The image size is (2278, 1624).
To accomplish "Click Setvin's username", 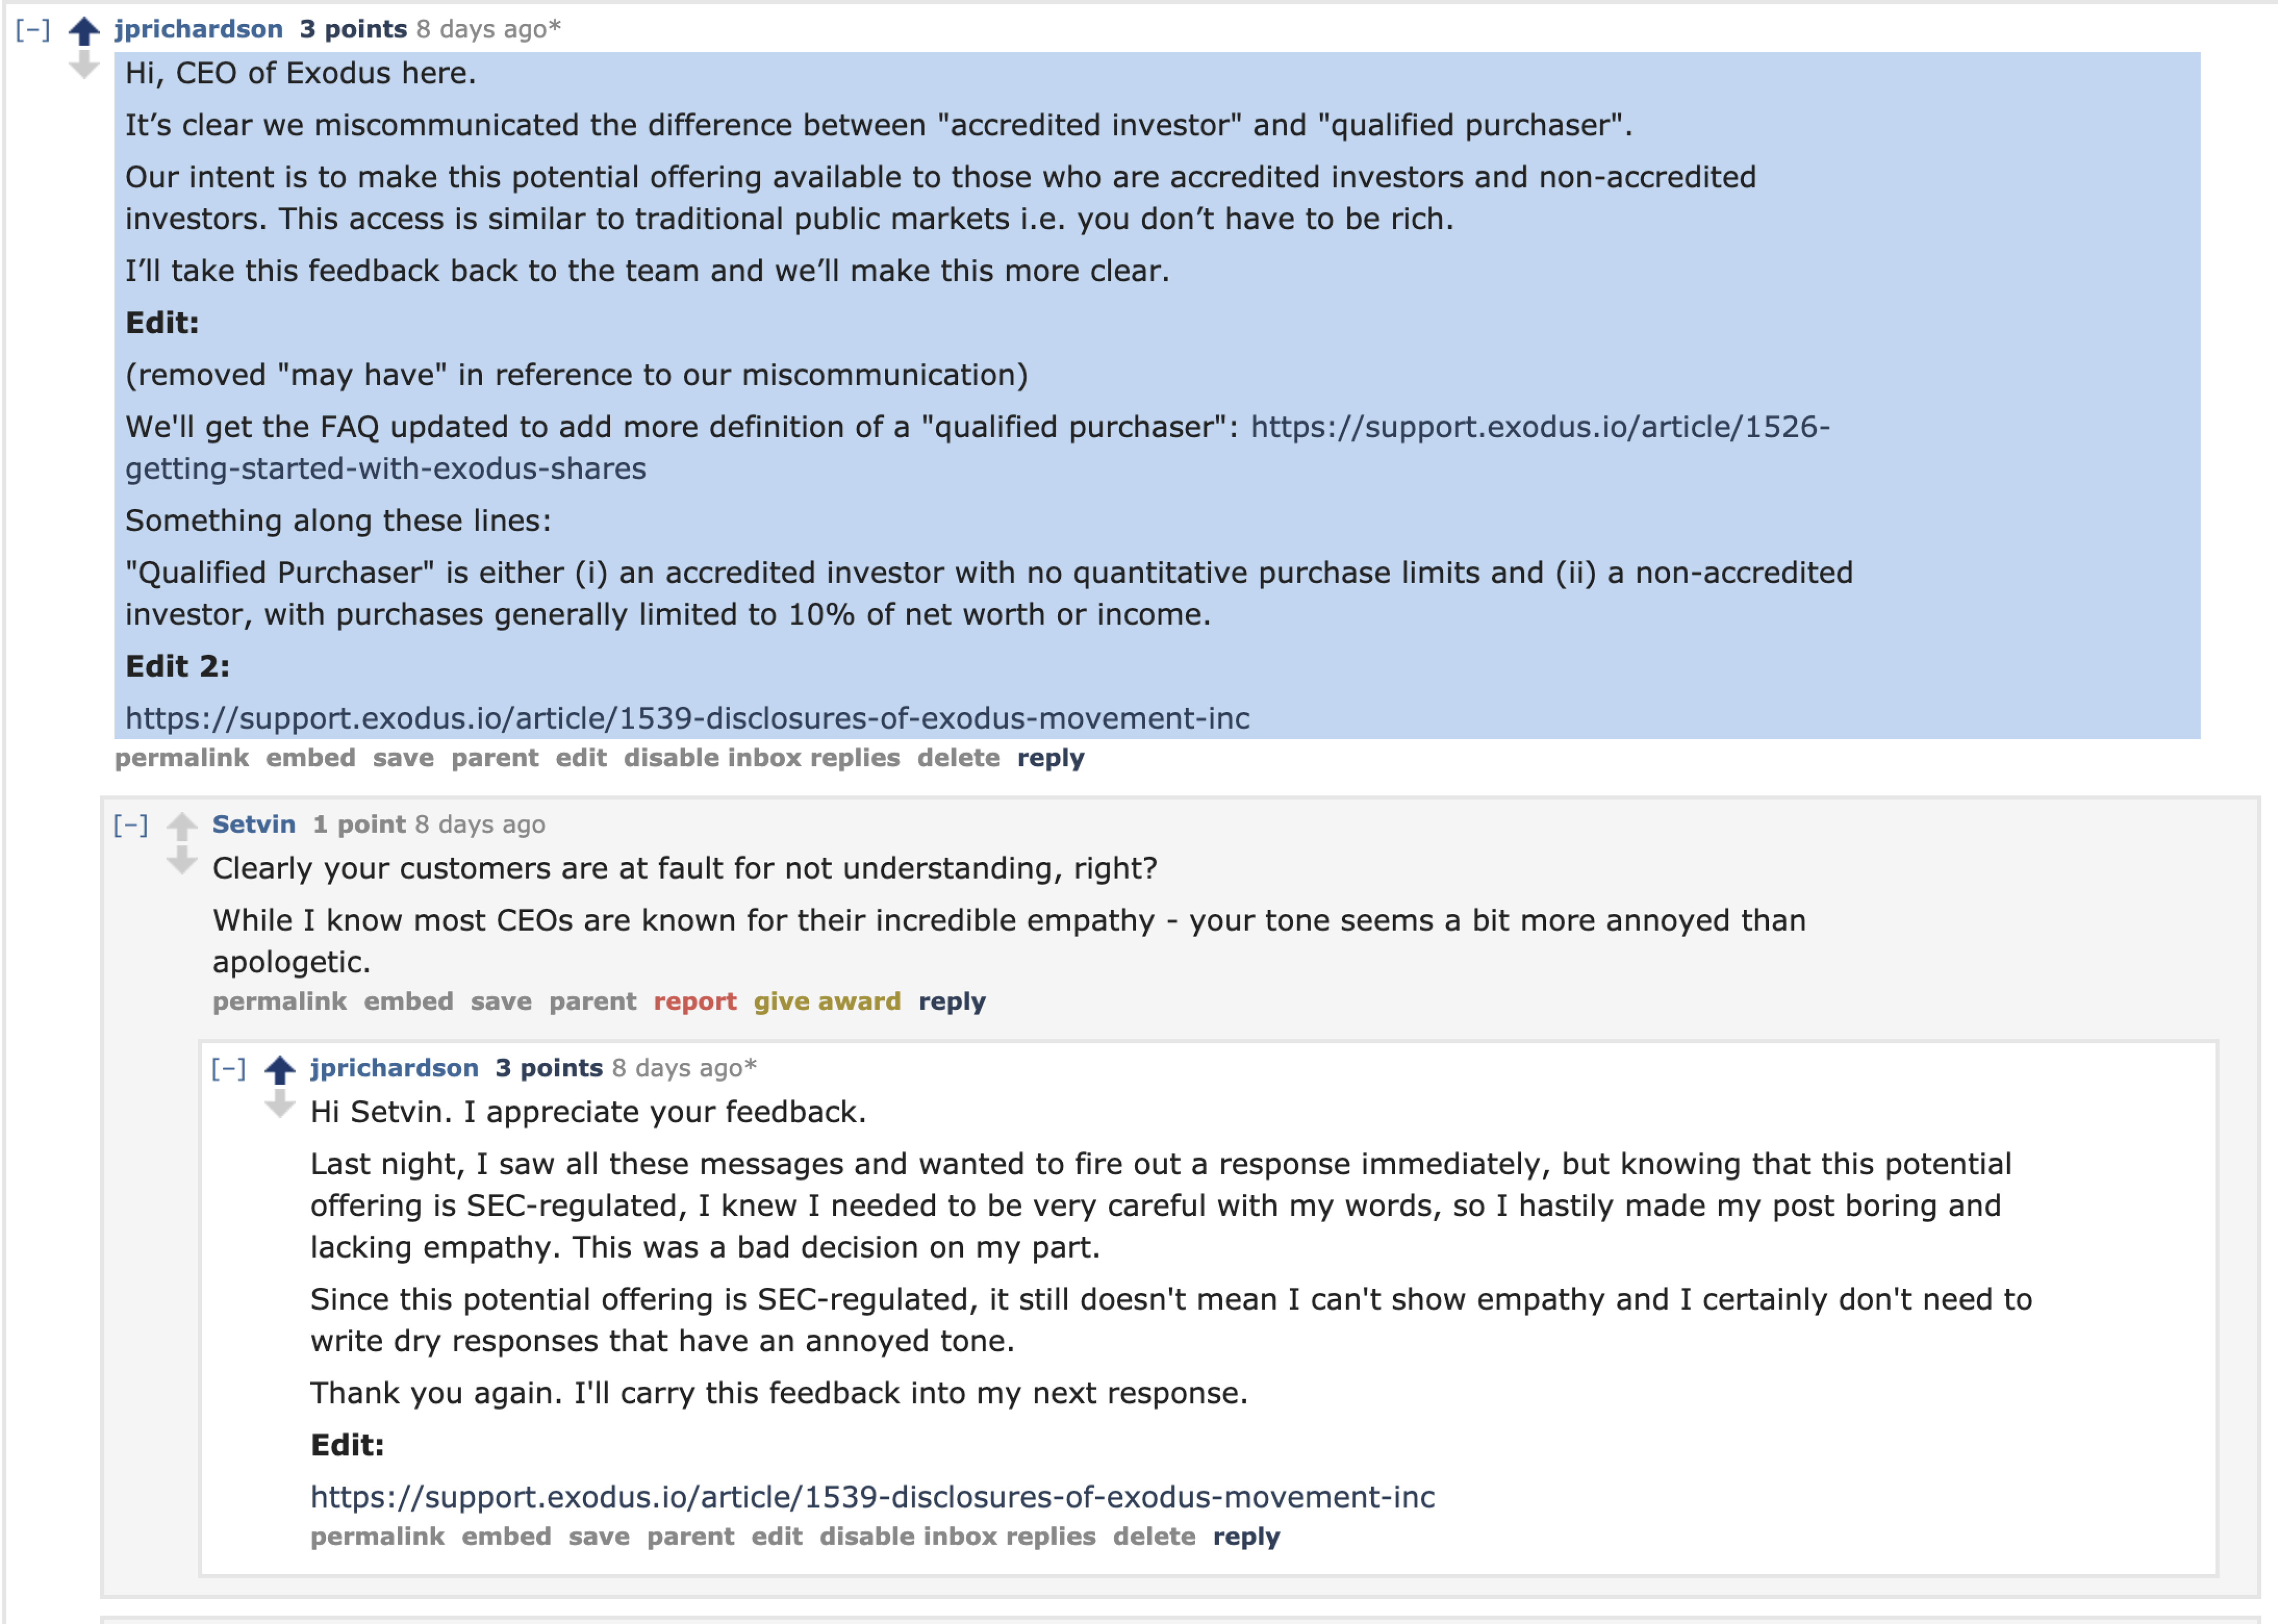I will click(x=253, y=824).
